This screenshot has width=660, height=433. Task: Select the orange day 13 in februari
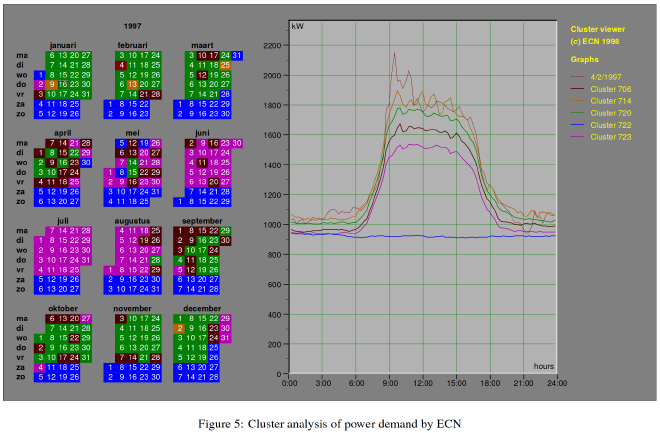tap(132, 85)
